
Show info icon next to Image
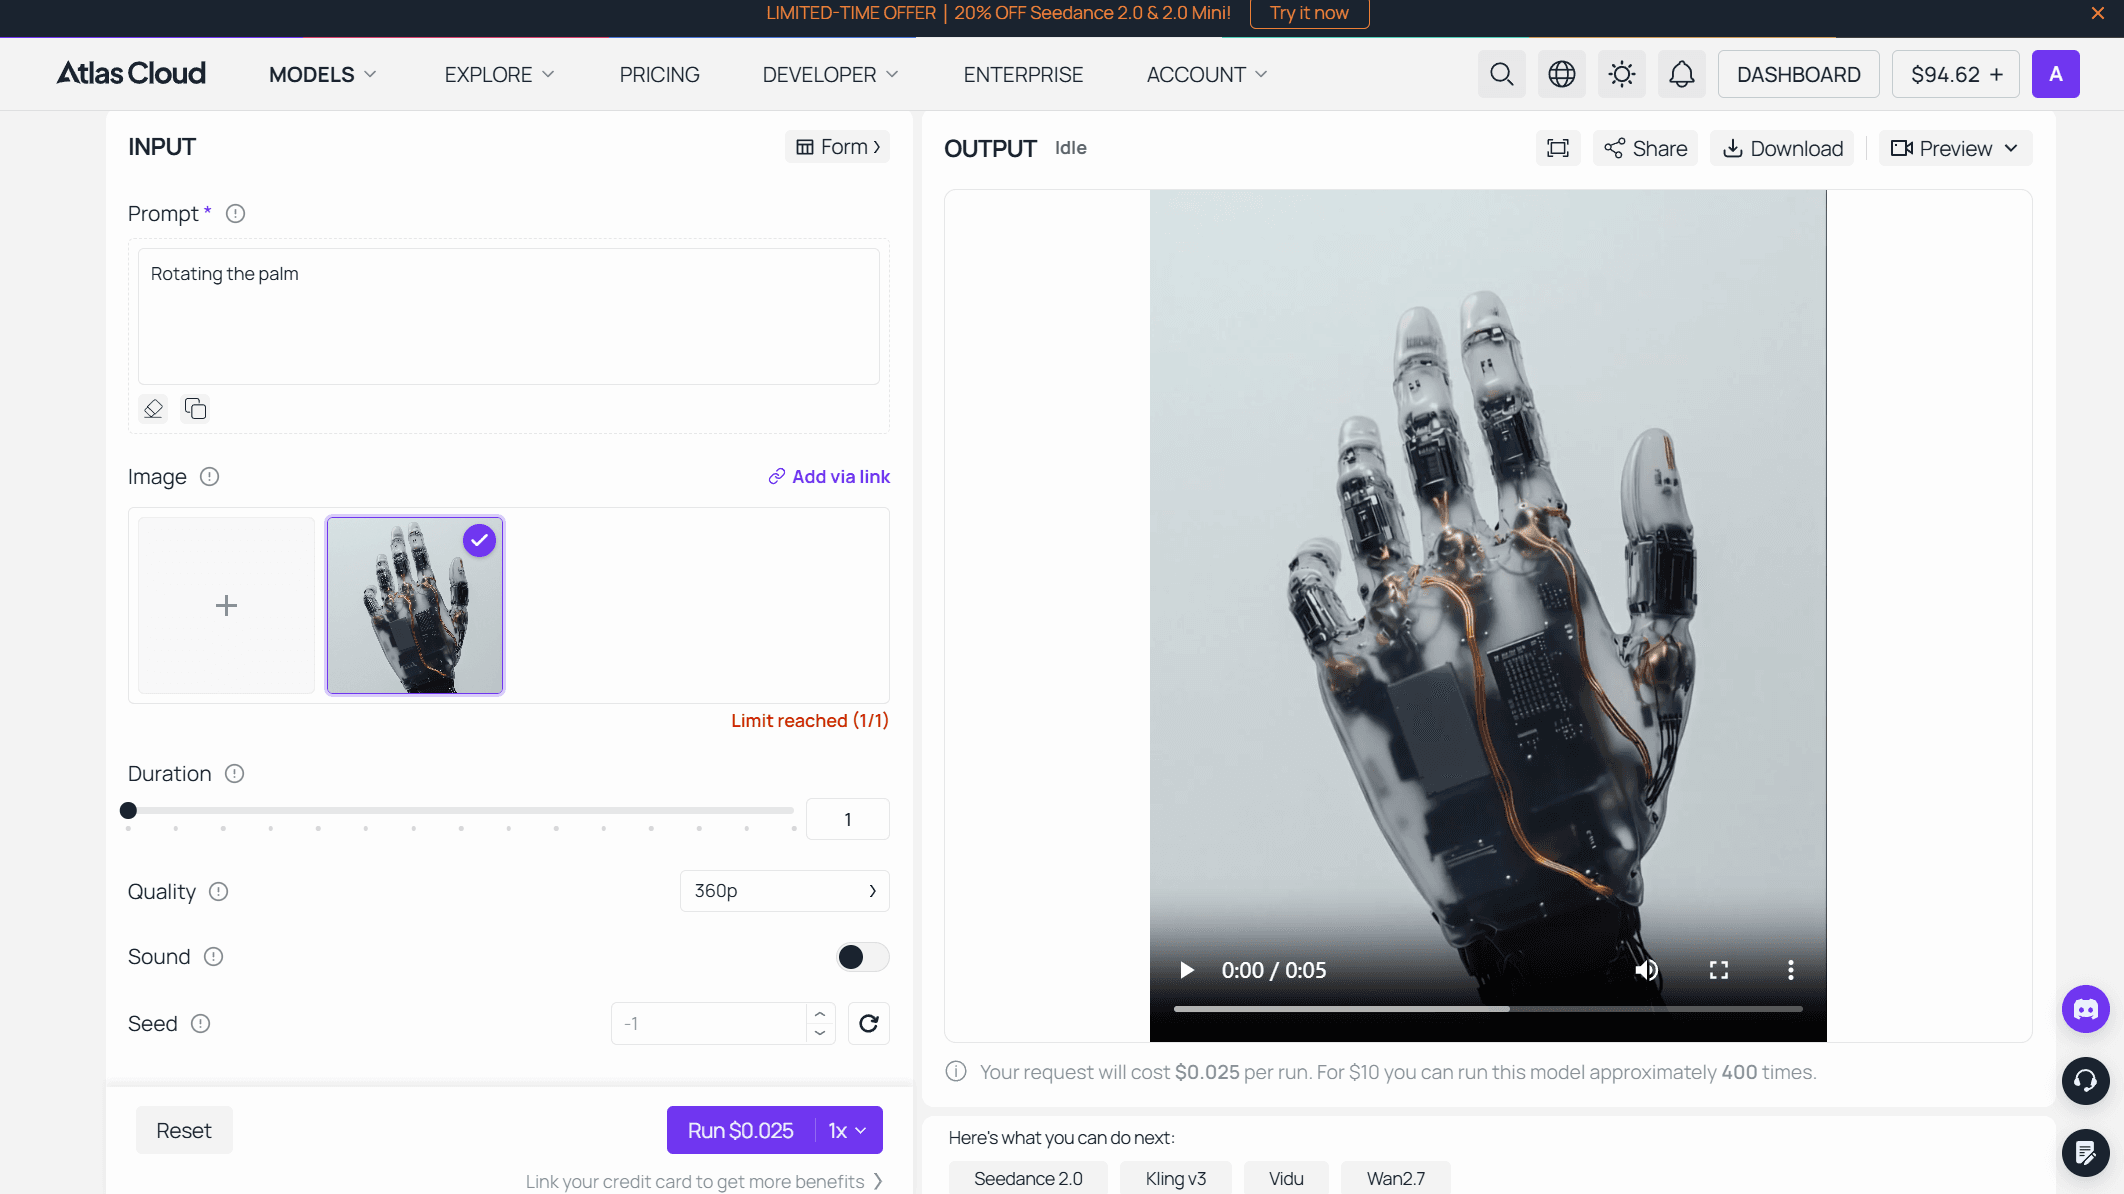[x=209, y=477]
